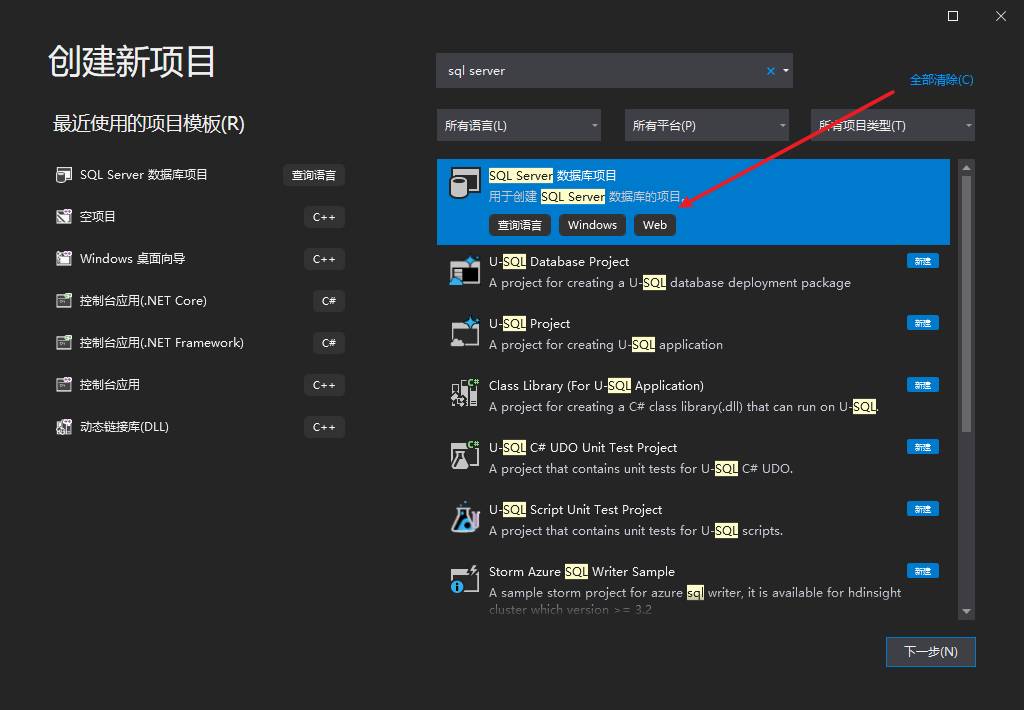Image resolution: width=1024 pixels, height=710 pixels.
Task: Click the Windows tag on selected result
Action: pyautogui.click(x=592, y=225)
